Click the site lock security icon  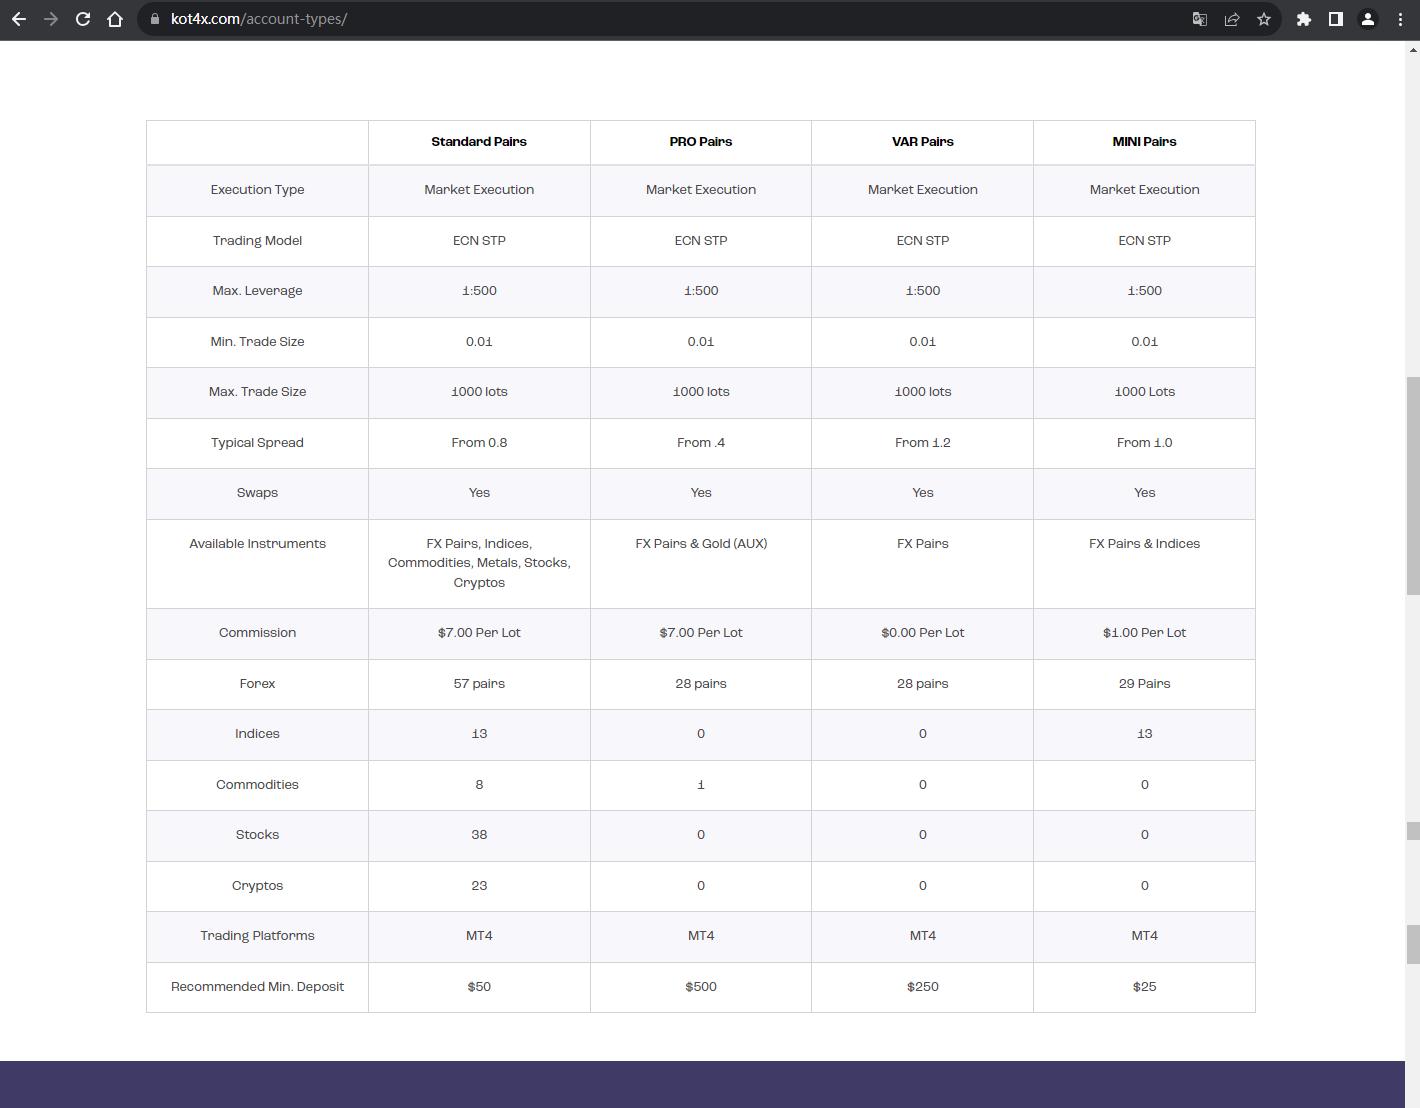(153, 19)
